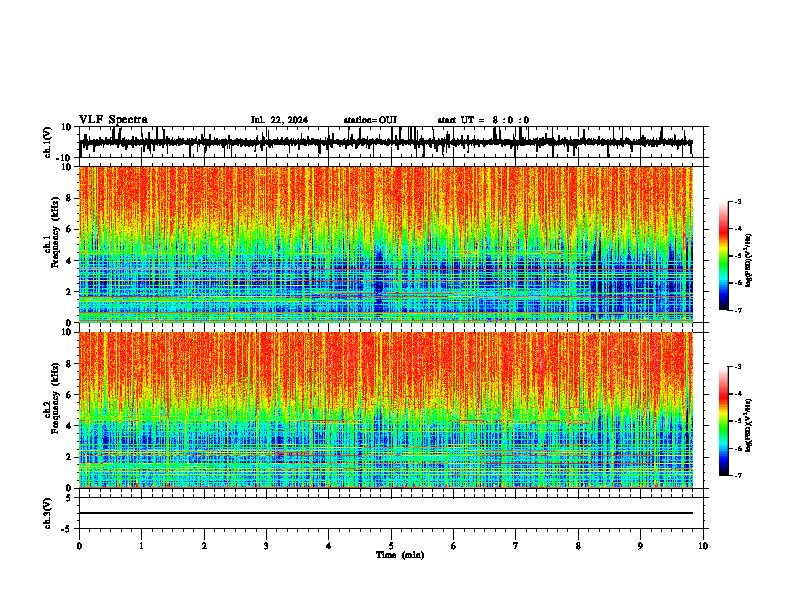Click time-axis tick label "3"
Screen dimensions: 792x612
coord(266,546)
